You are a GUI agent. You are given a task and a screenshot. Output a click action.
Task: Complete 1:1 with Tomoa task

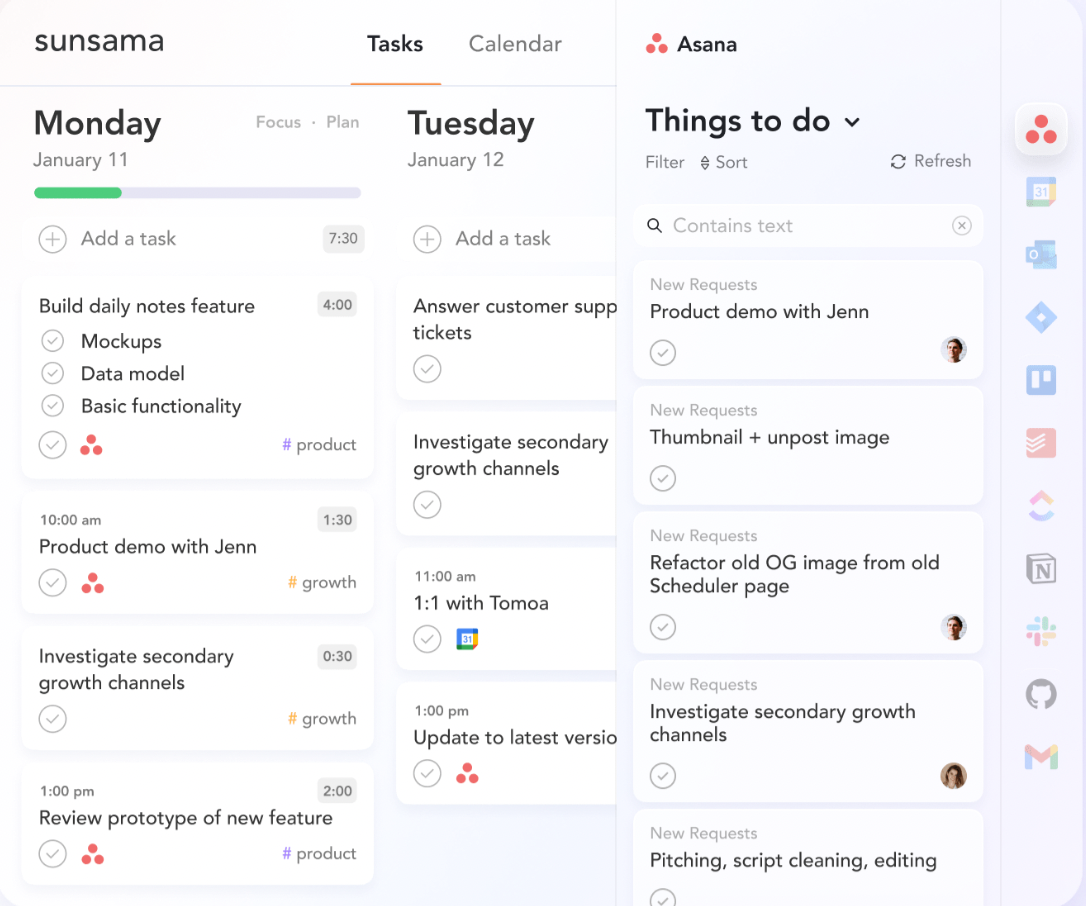pos(427,639)
